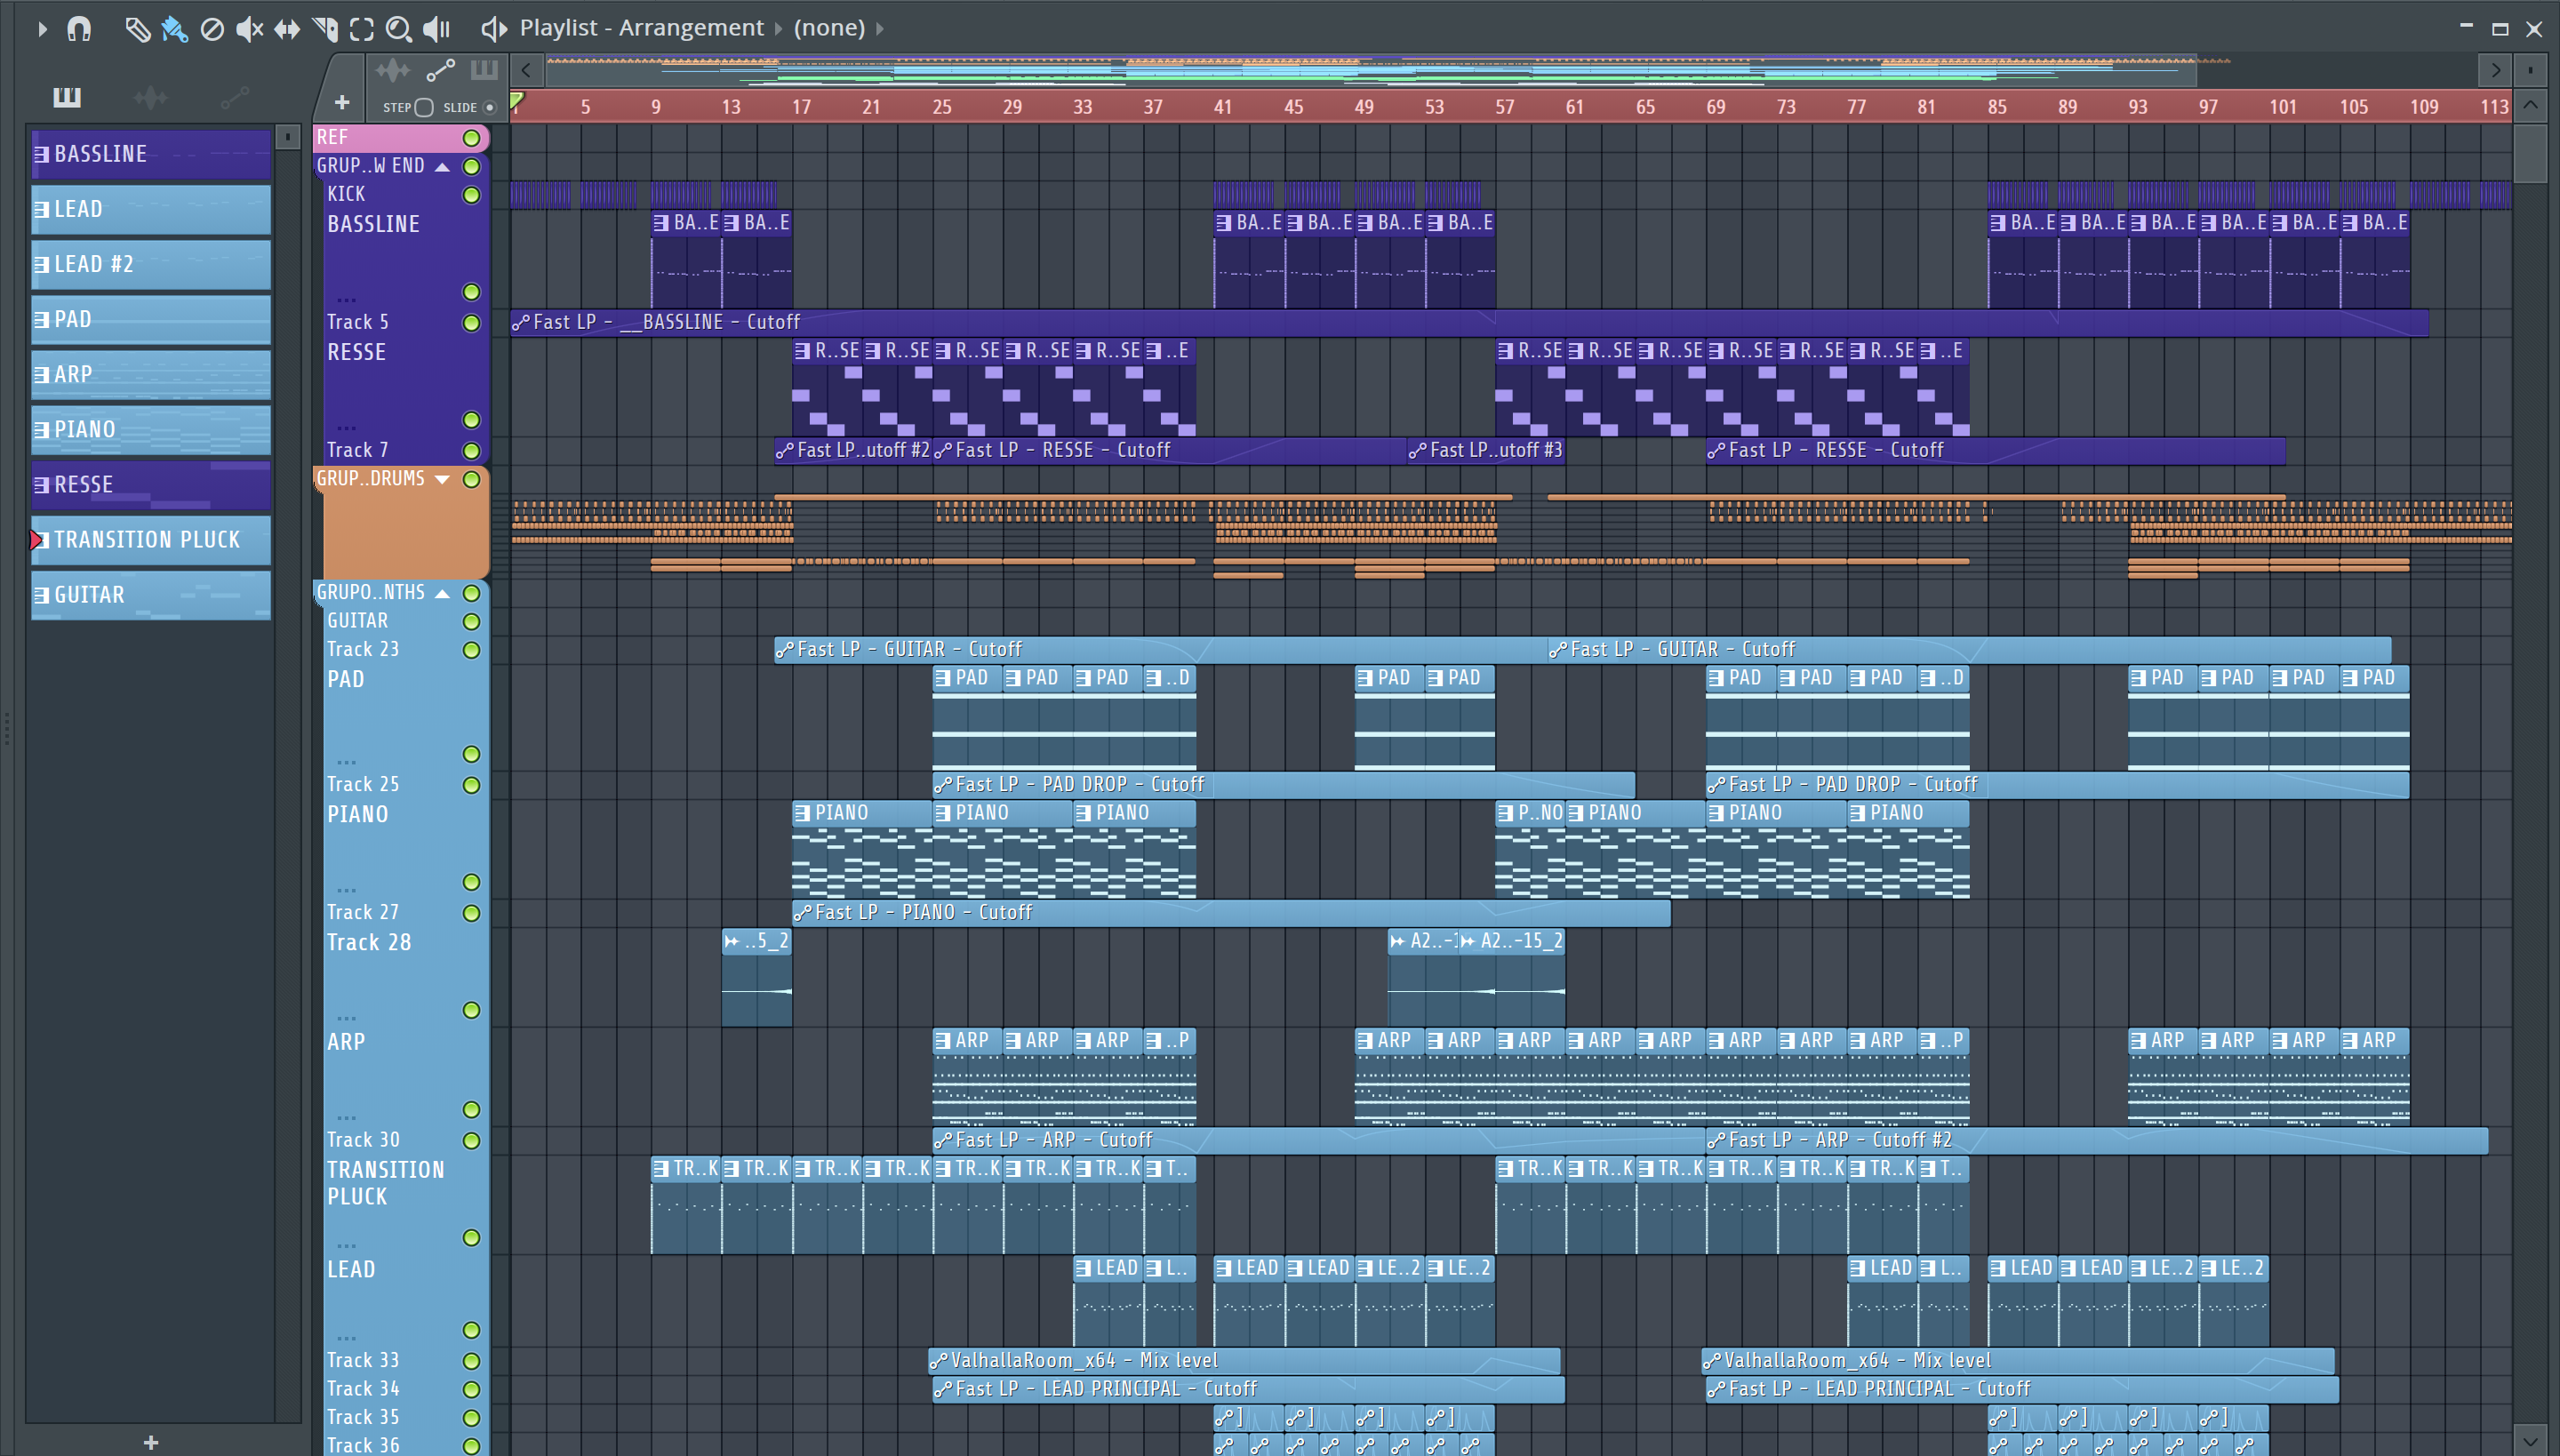Select the Paint brush tool

pos(175,29)
